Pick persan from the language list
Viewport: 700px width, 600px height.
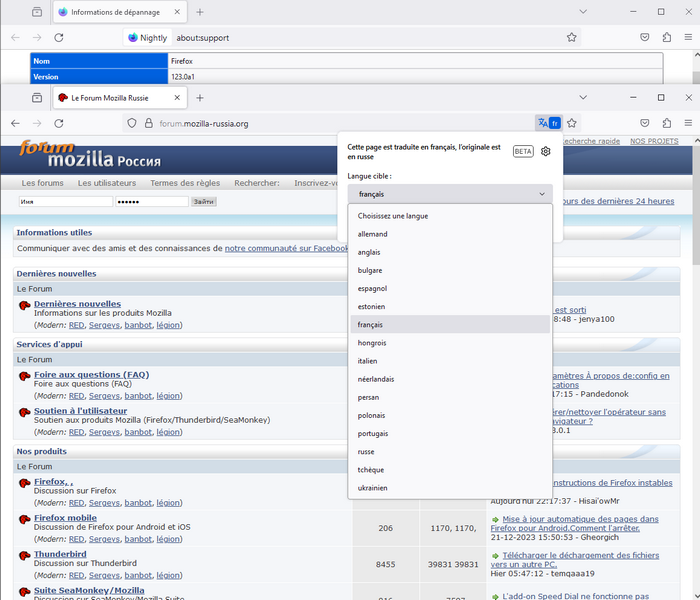[450, 397]
